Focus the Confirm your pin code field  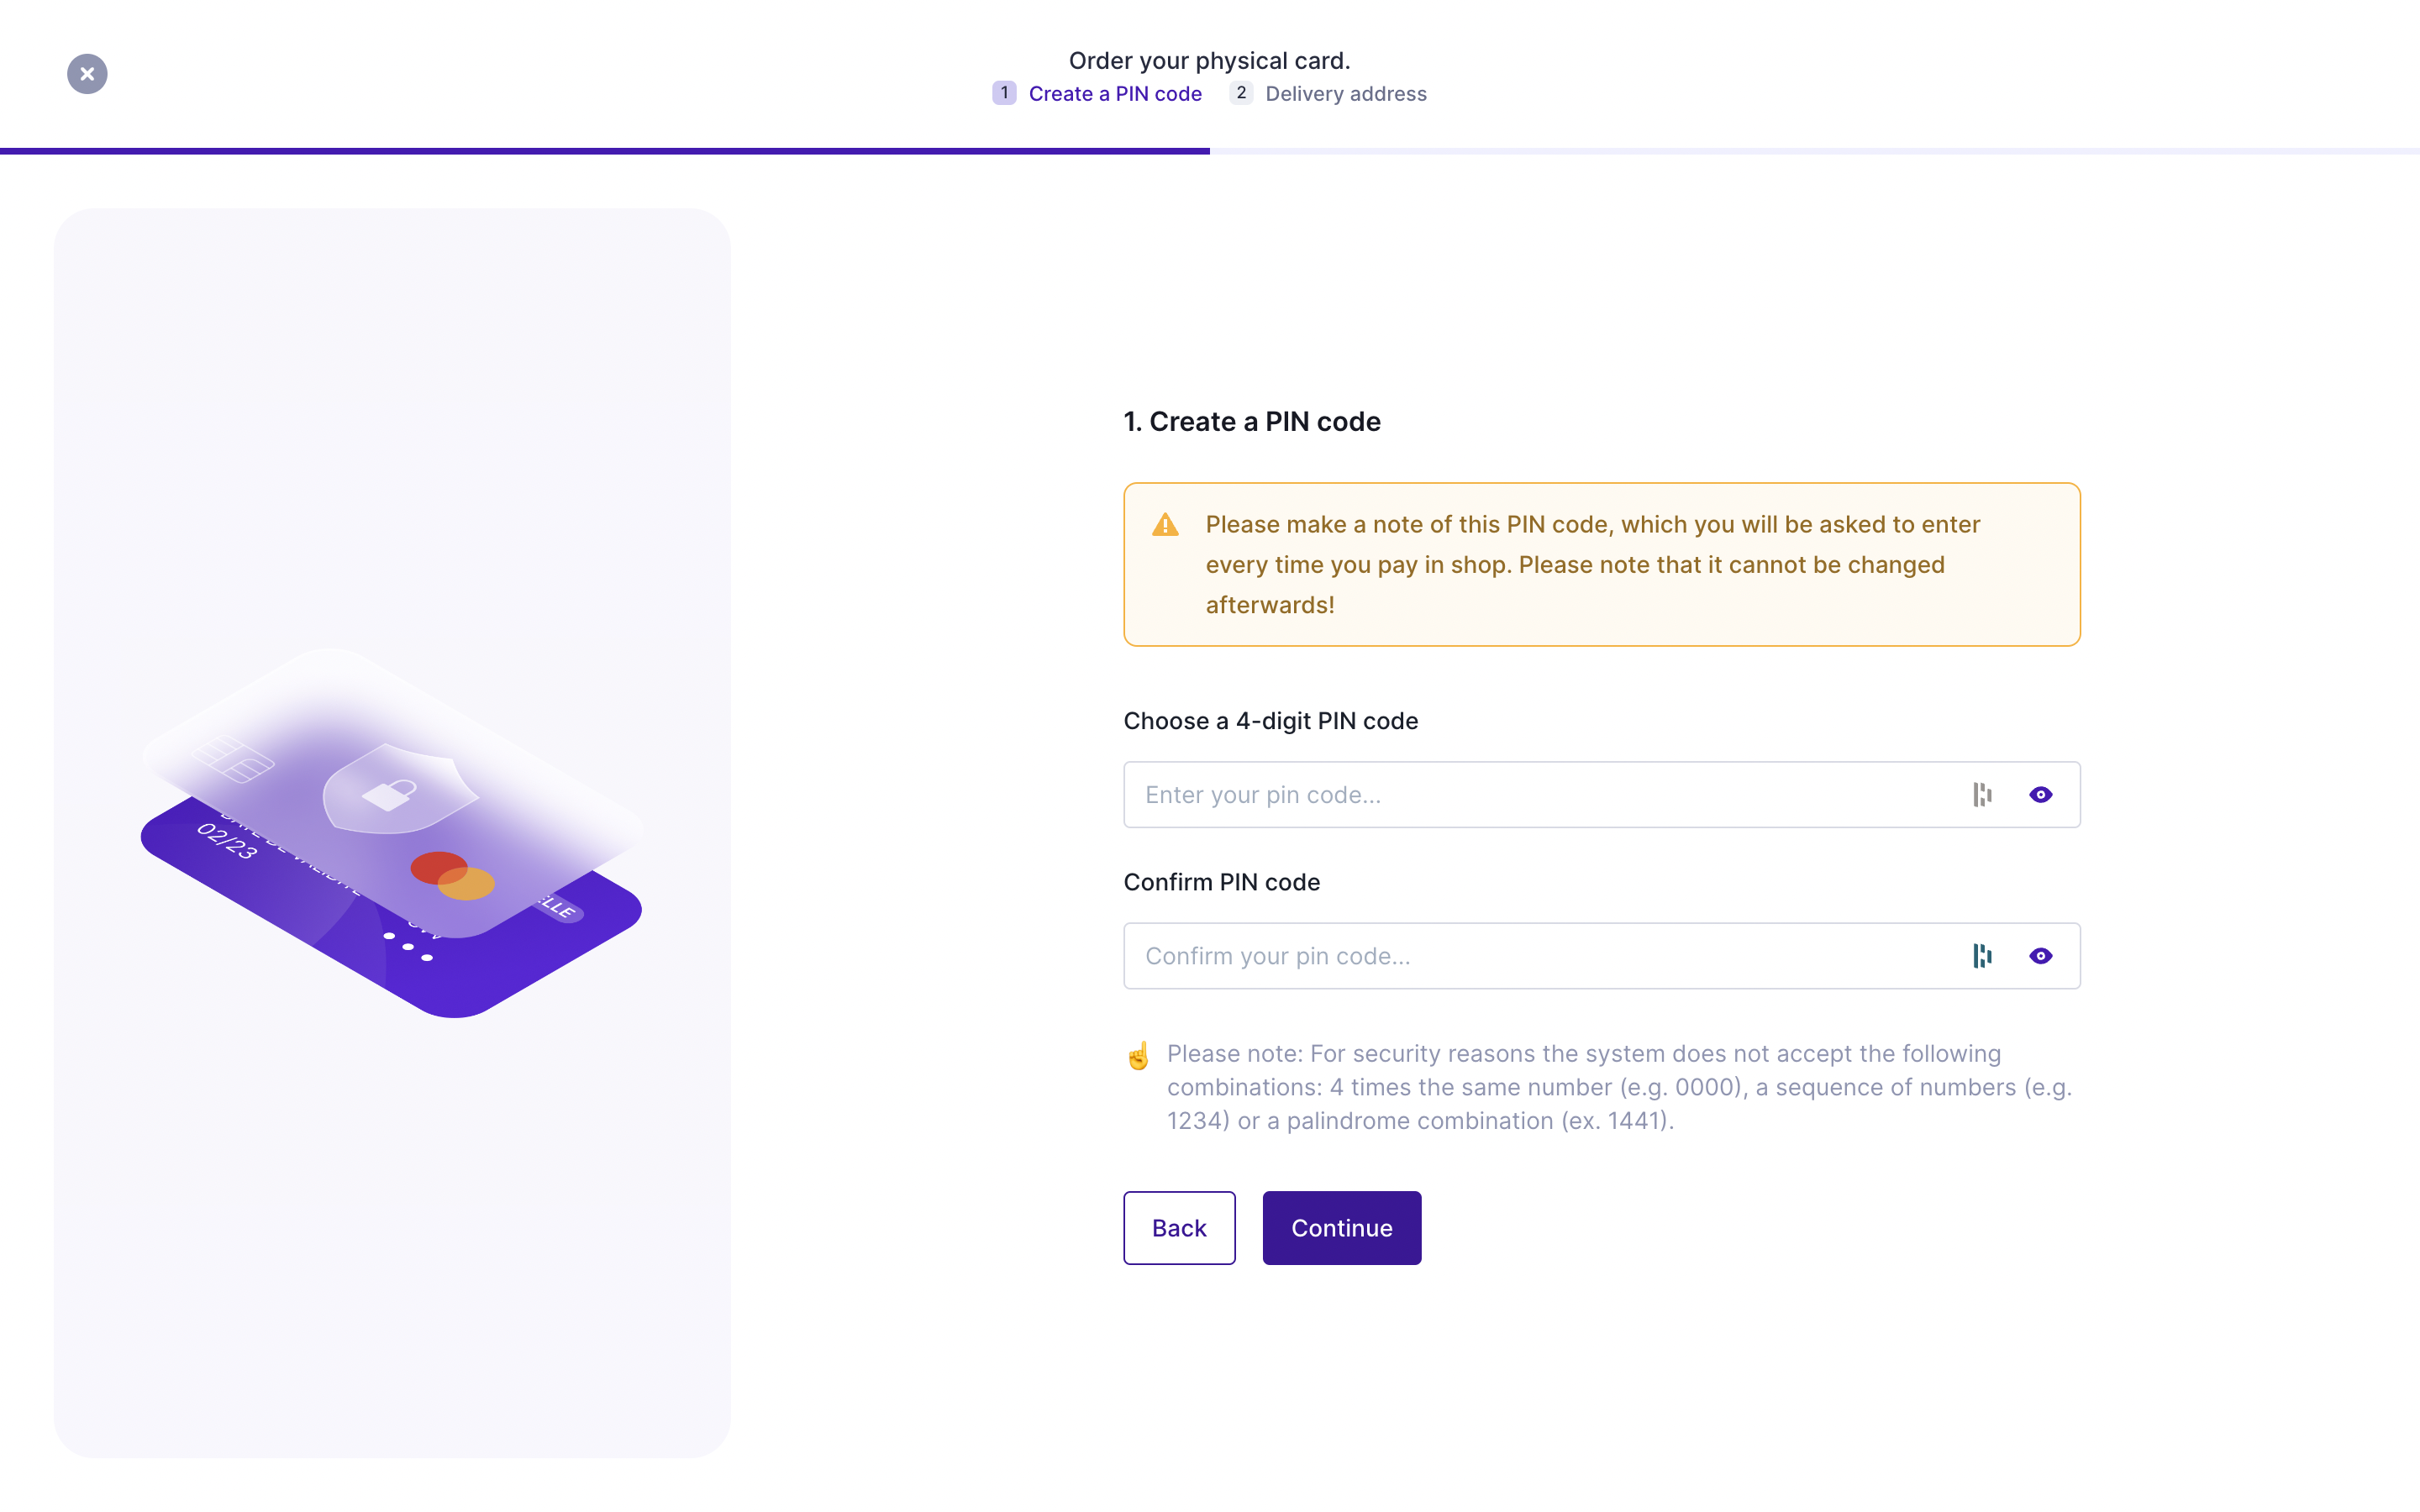(1500, 956)
